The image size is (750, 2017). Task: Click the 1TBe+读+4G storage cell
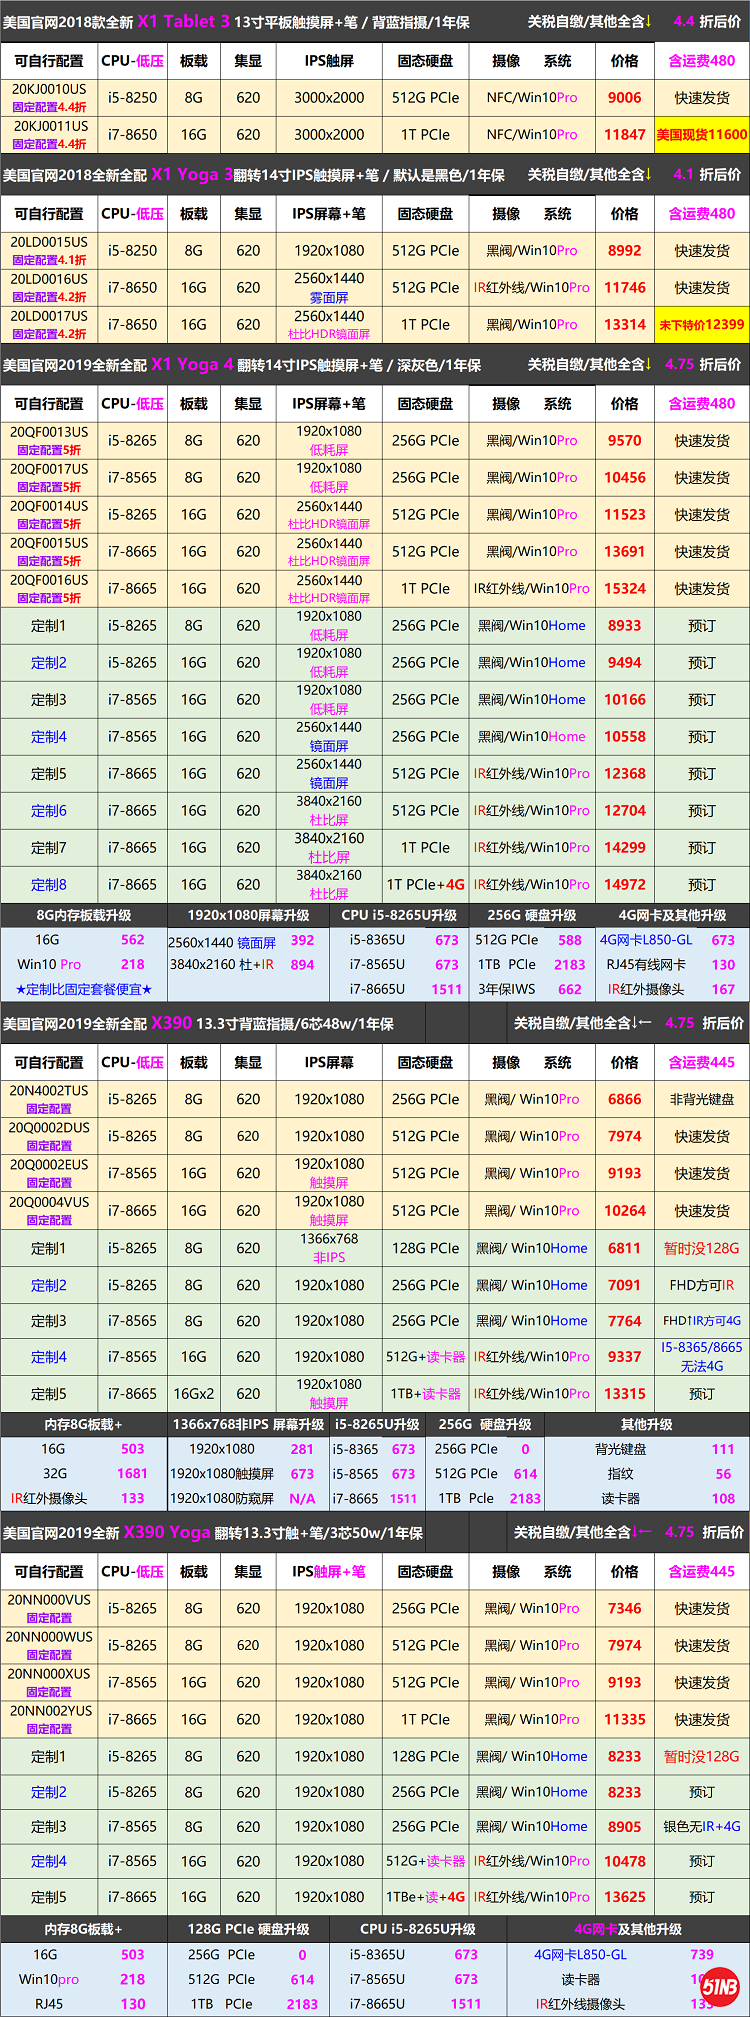coord(426,1896)
